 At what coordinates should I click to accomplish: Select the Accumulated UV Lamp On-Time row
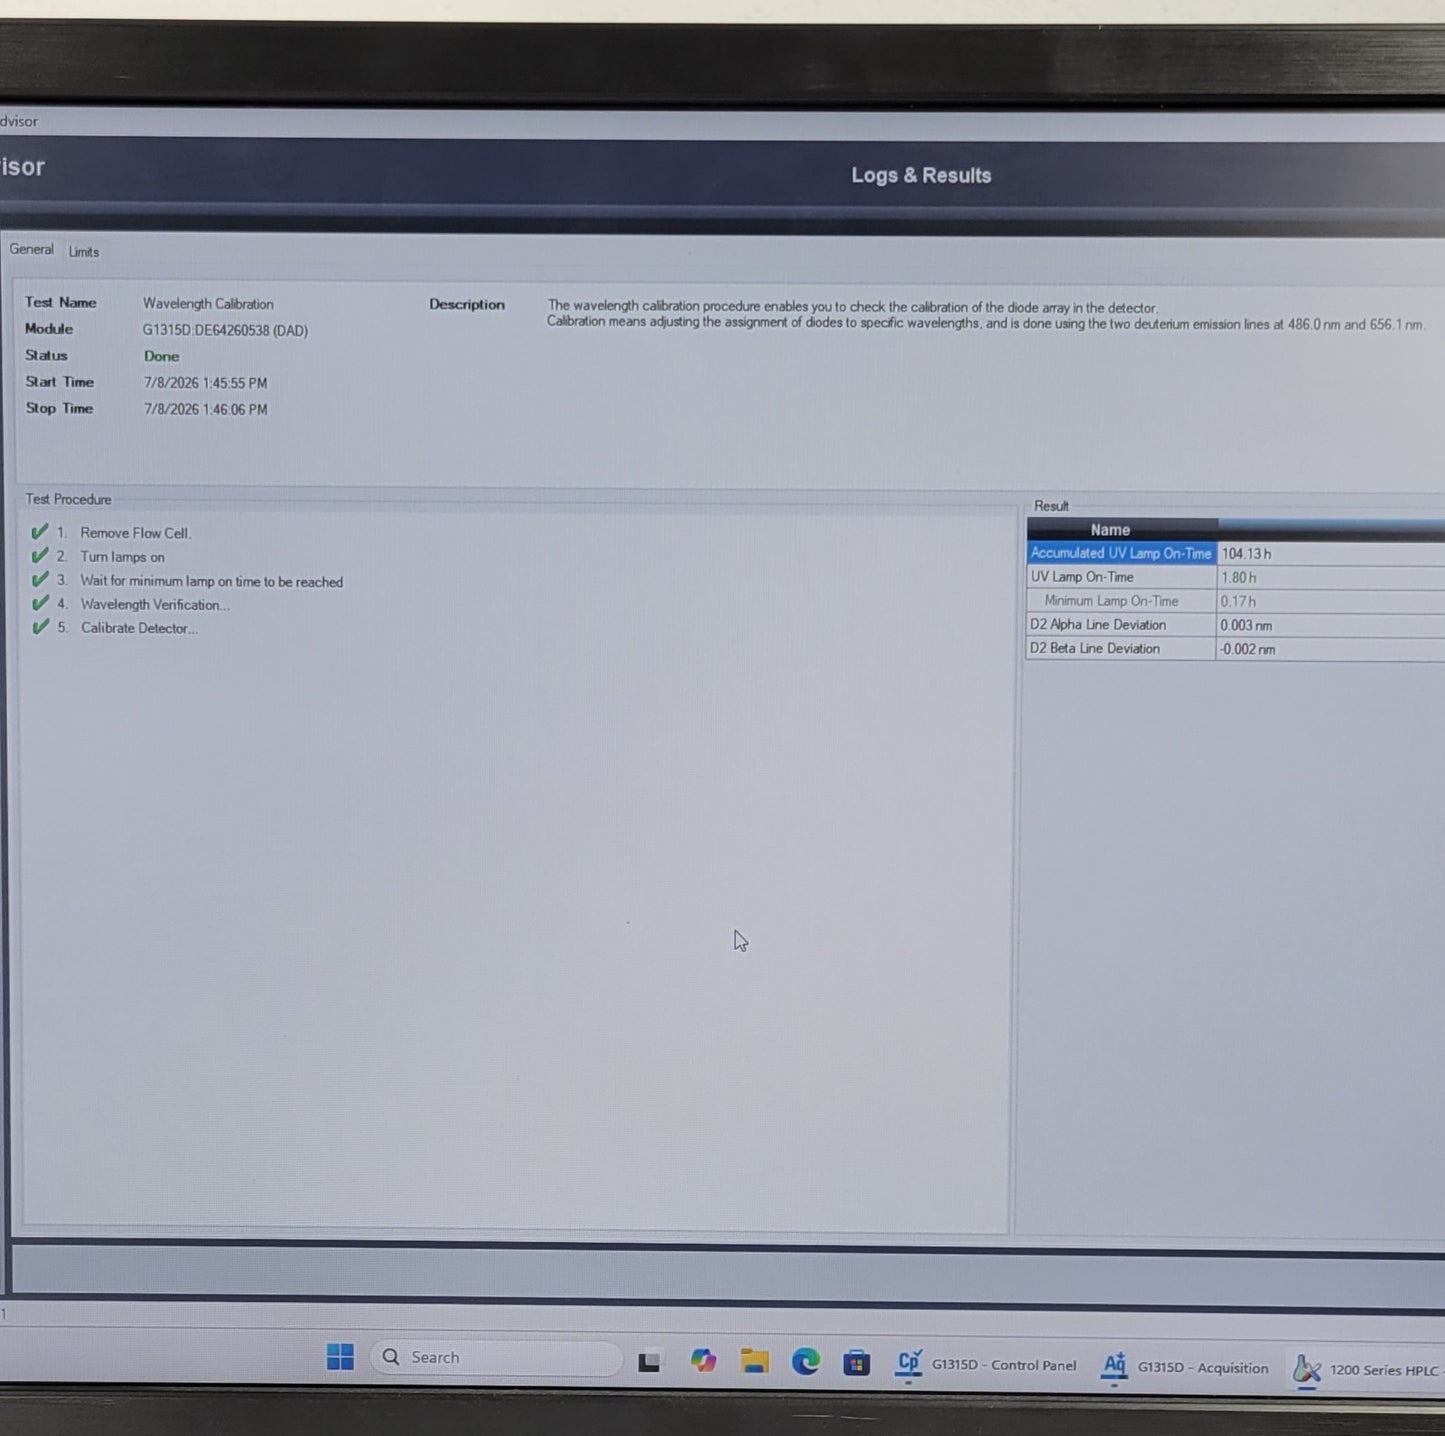point(1235,553)
